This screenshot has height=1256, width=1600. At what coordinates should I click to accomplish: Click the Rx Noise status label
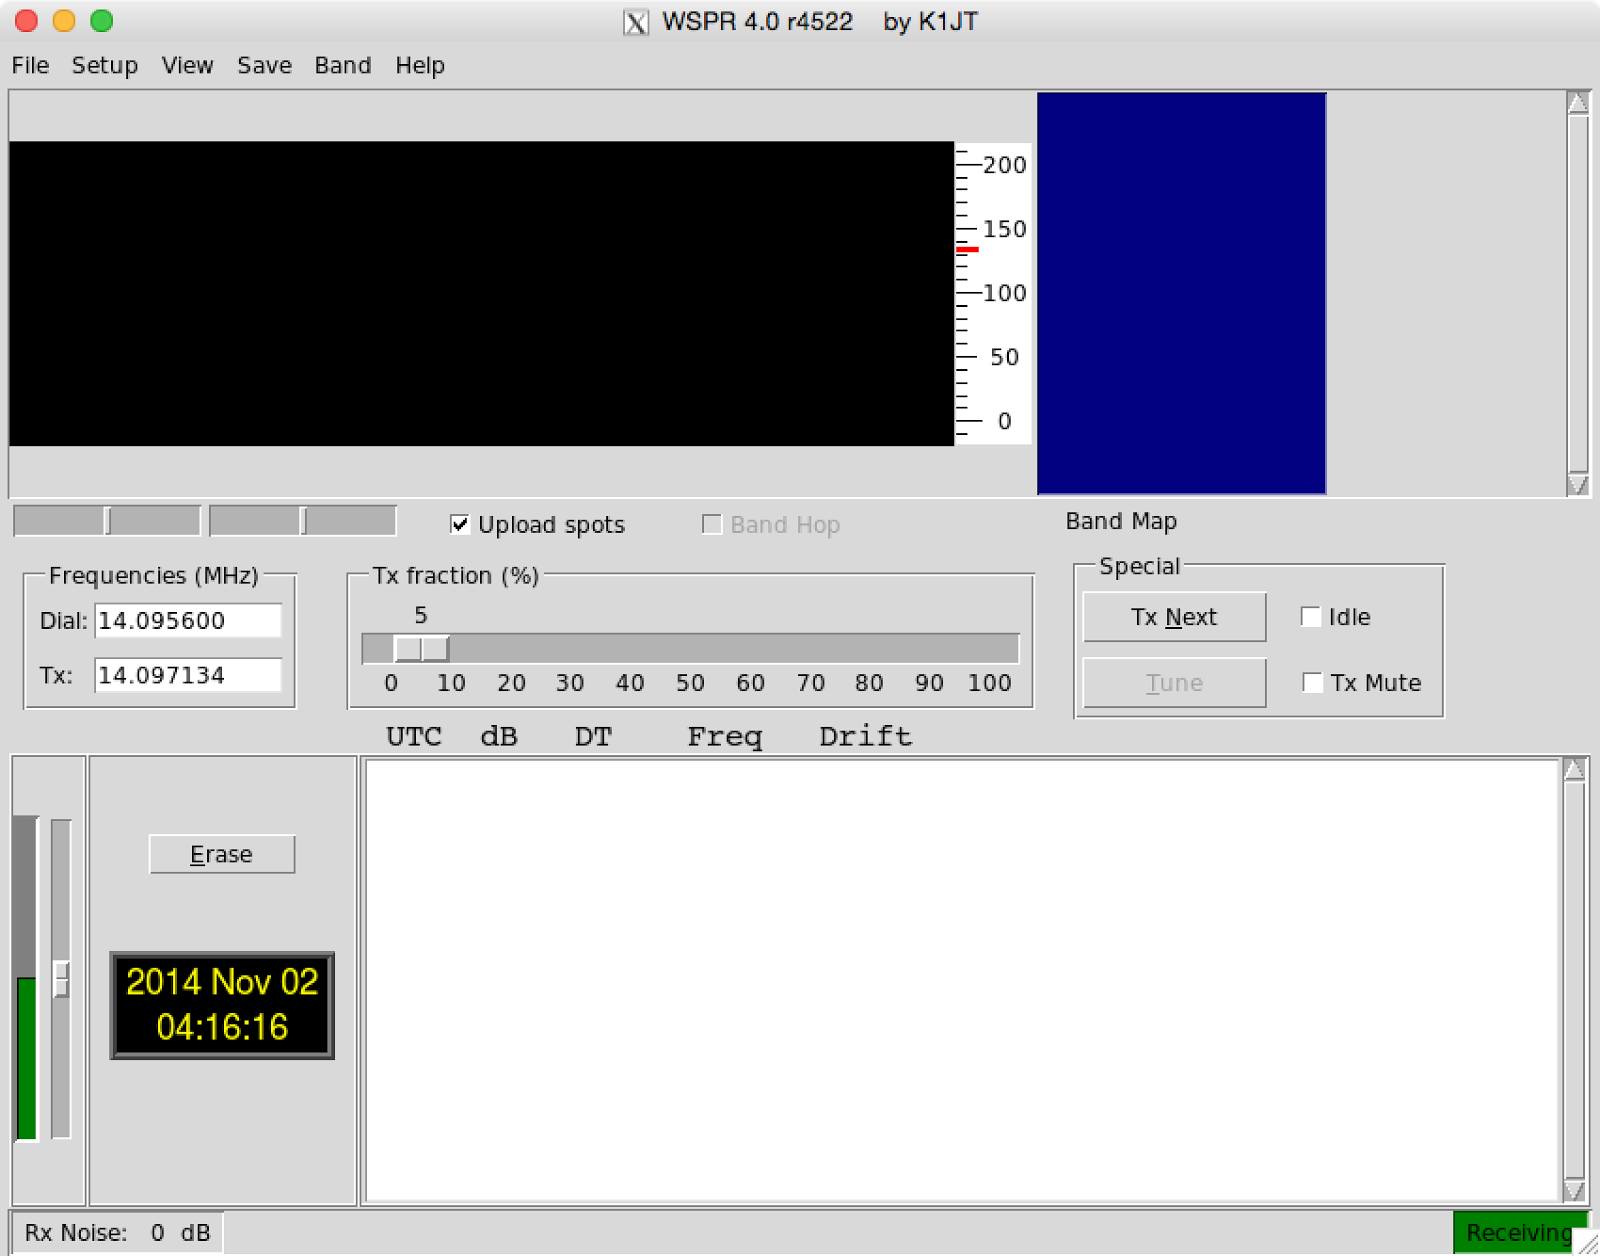pyautogui.click(x=117, y=1232)
